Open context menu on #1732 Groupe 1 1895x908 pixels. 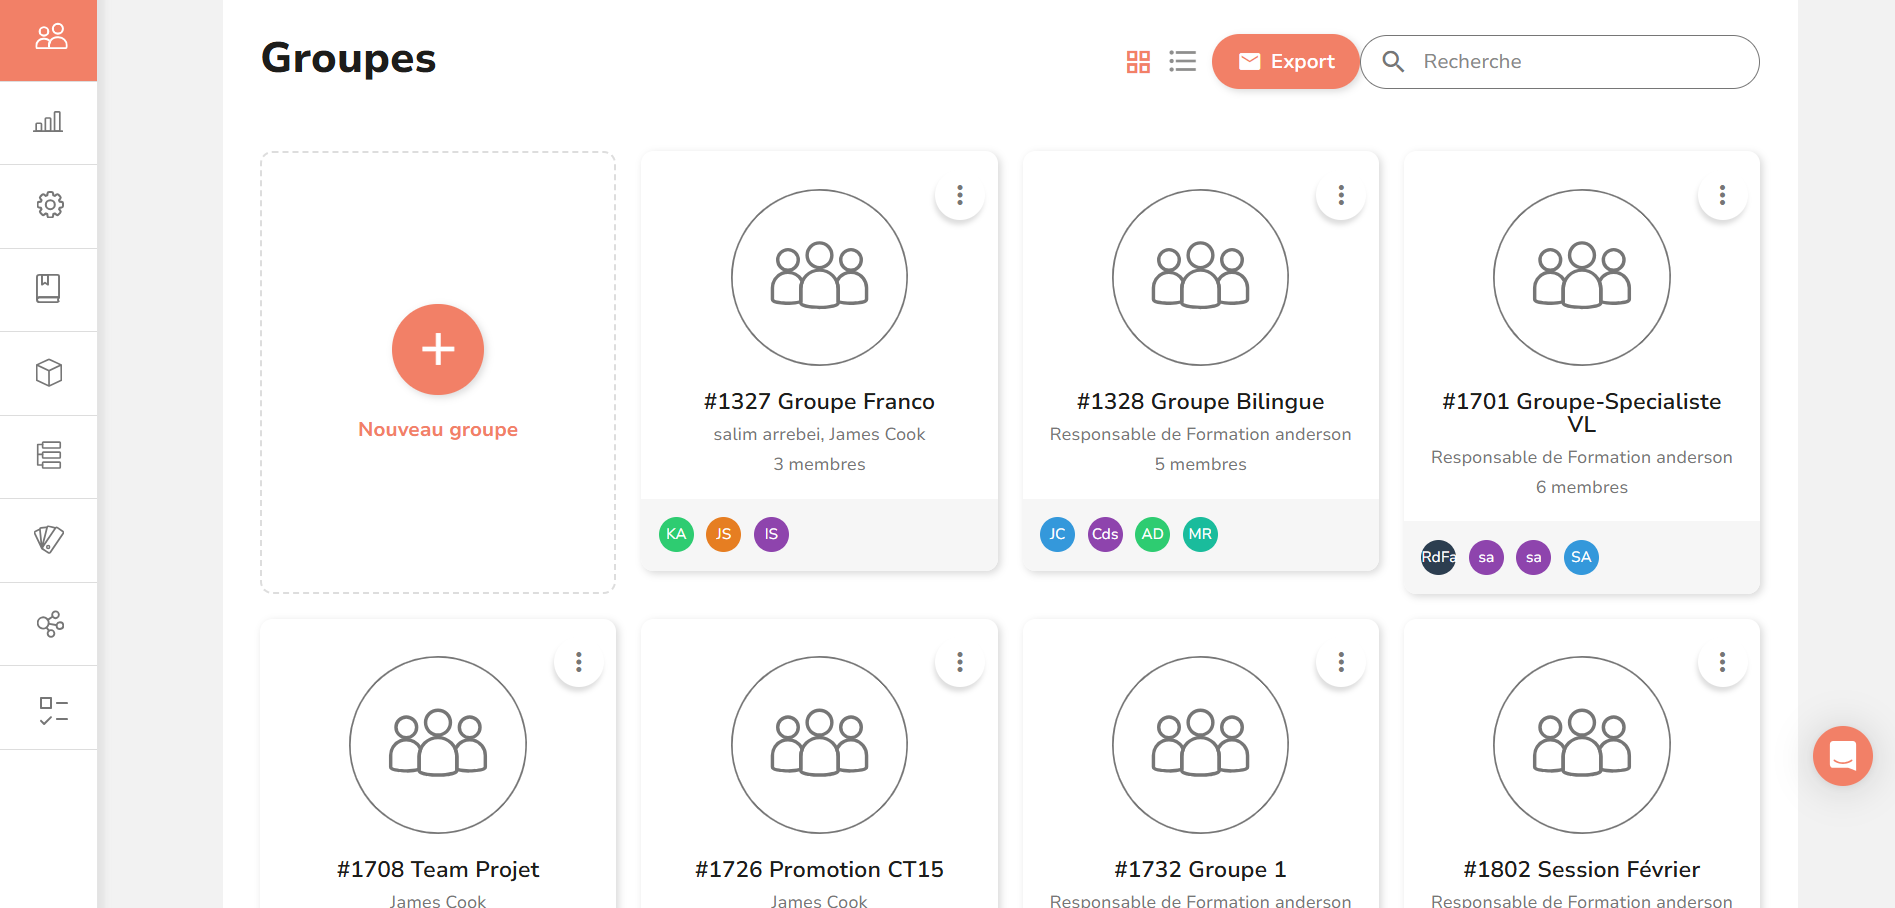coord(1340,661)
